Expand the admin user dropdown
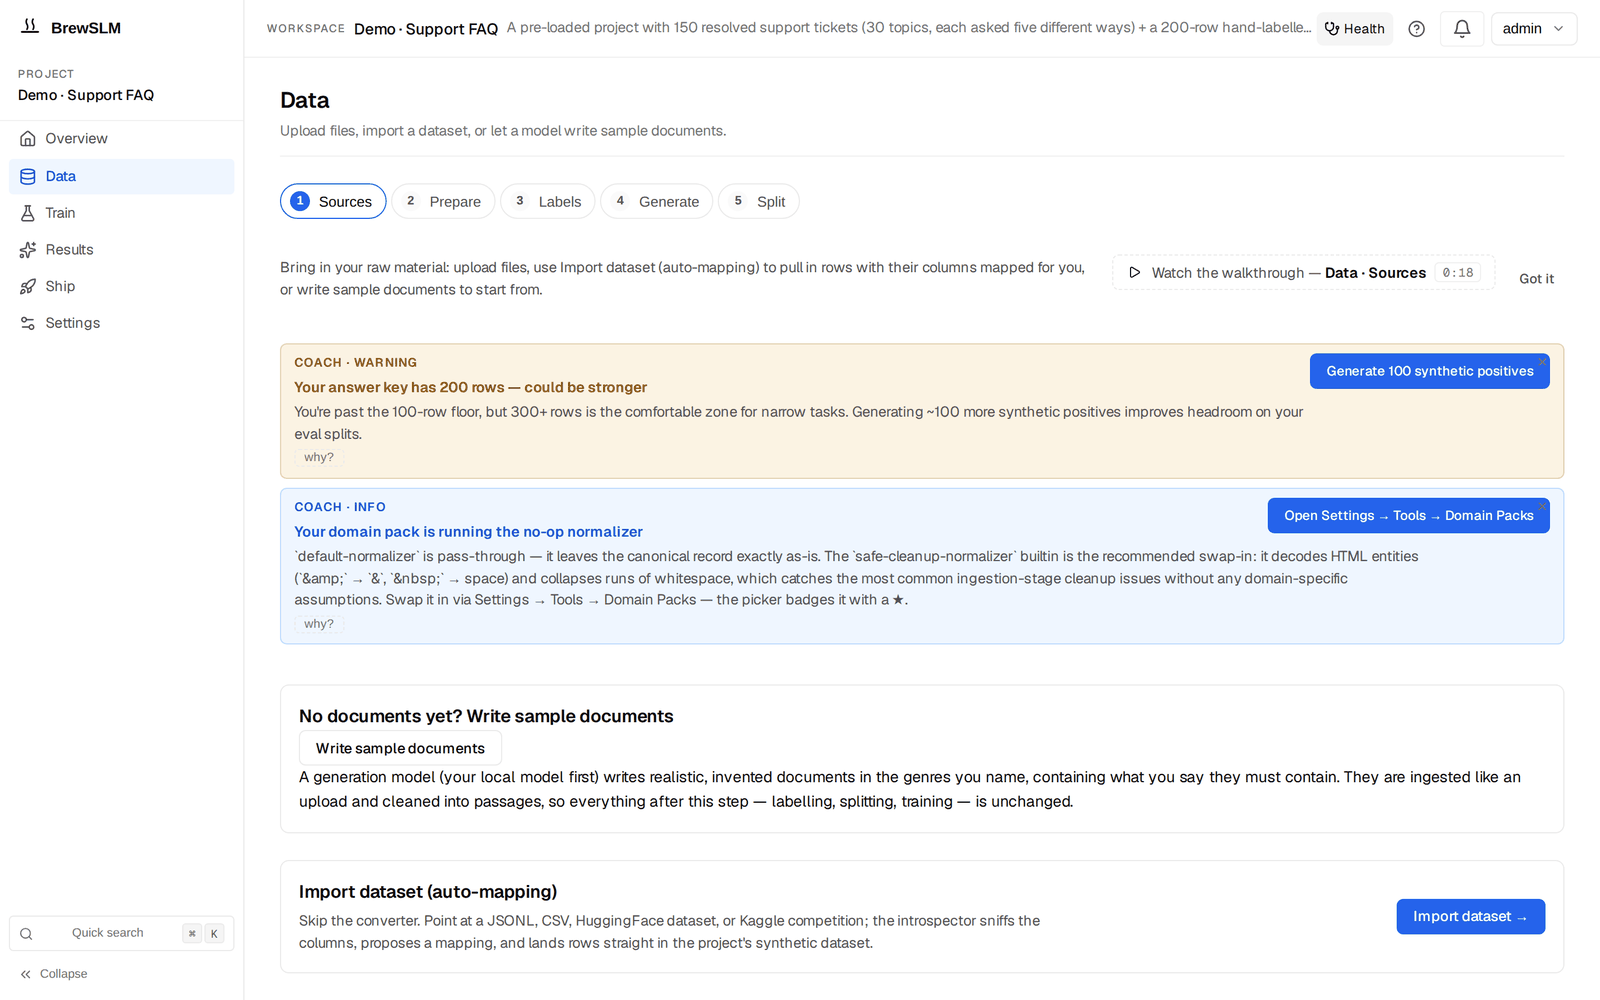The image size is (1600, 1000). [x=1533, y=29]
